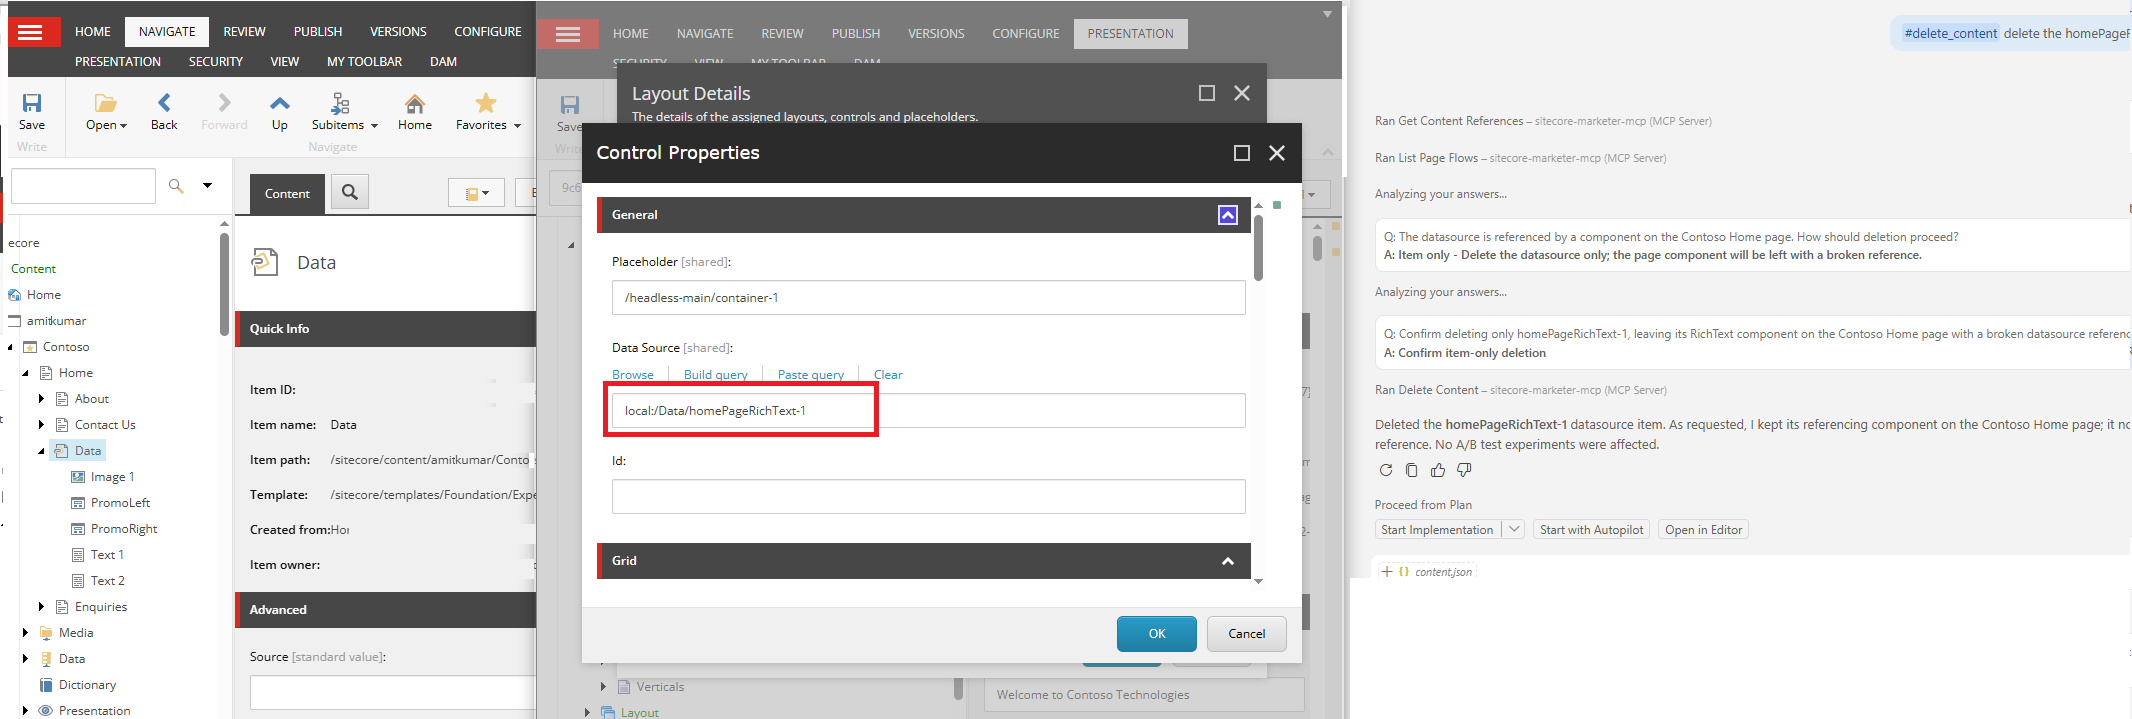Switch to the Content editor tab
2132x719 pixels.
click(x=287, y=194)
